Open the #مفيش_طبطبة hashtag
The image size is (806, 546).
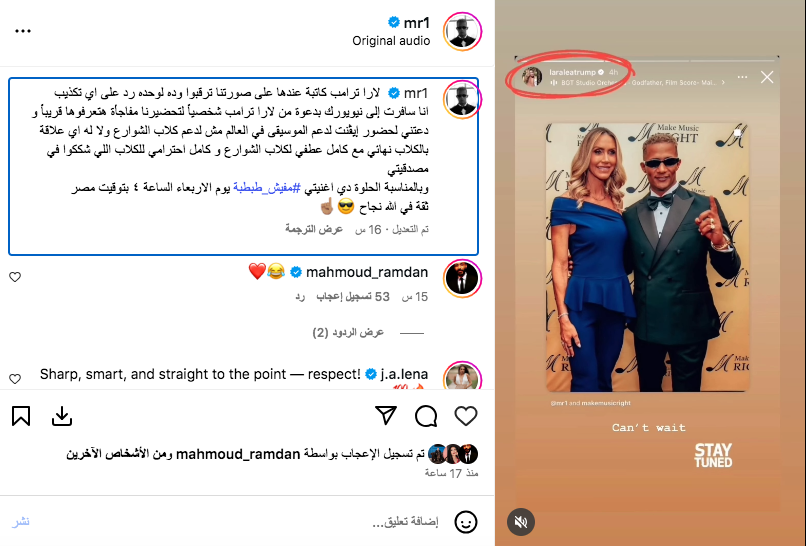click(x=267, y=188)
